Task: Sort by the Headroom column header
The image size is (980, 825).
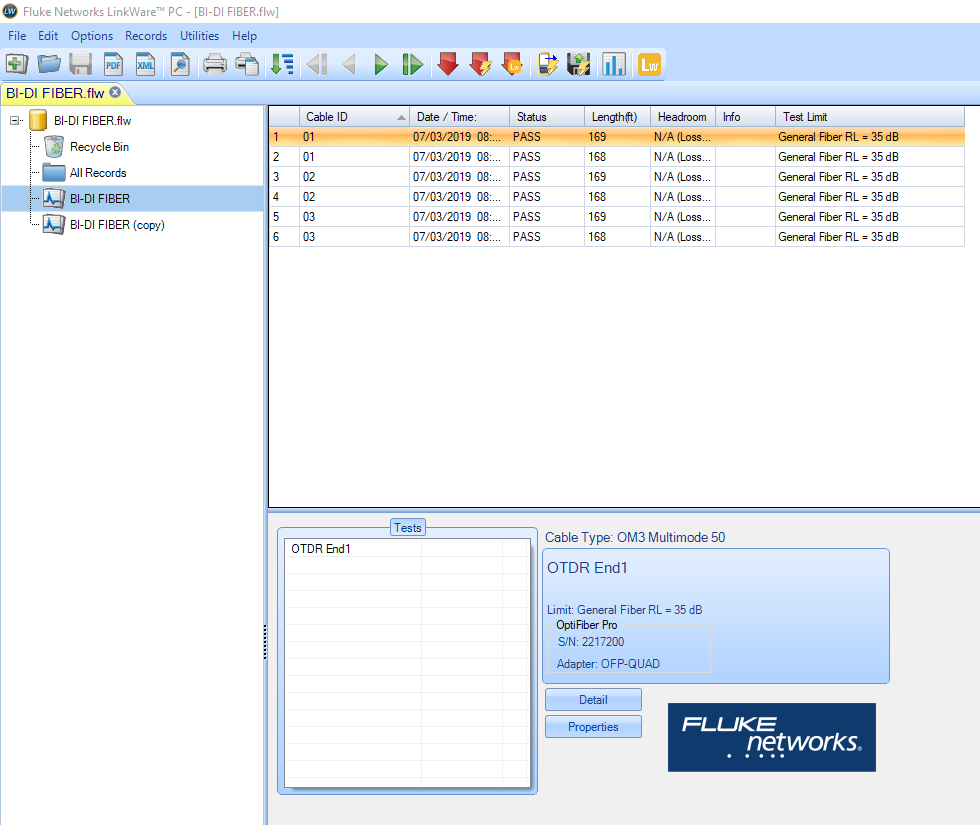Action: tap(683, 117)
